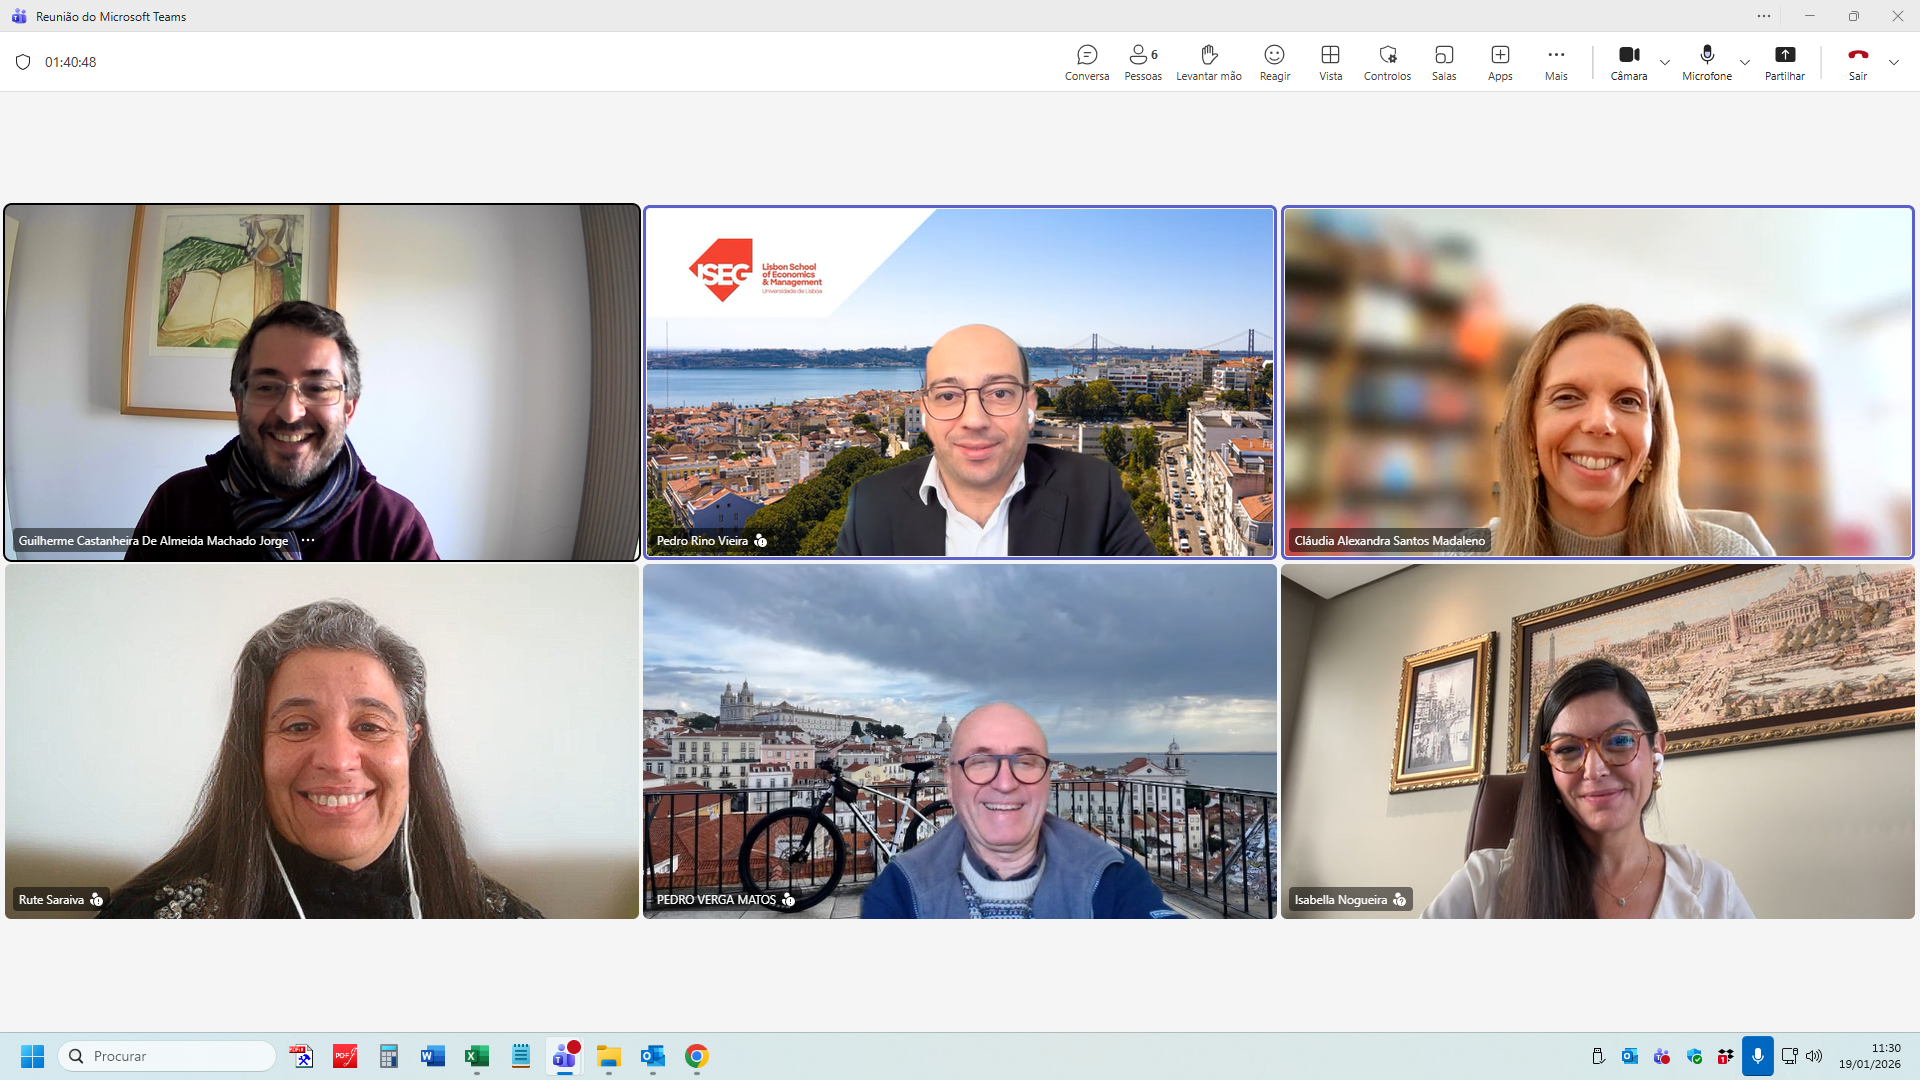
Task: Open the Apps add button
Action: coord(1499,62)
